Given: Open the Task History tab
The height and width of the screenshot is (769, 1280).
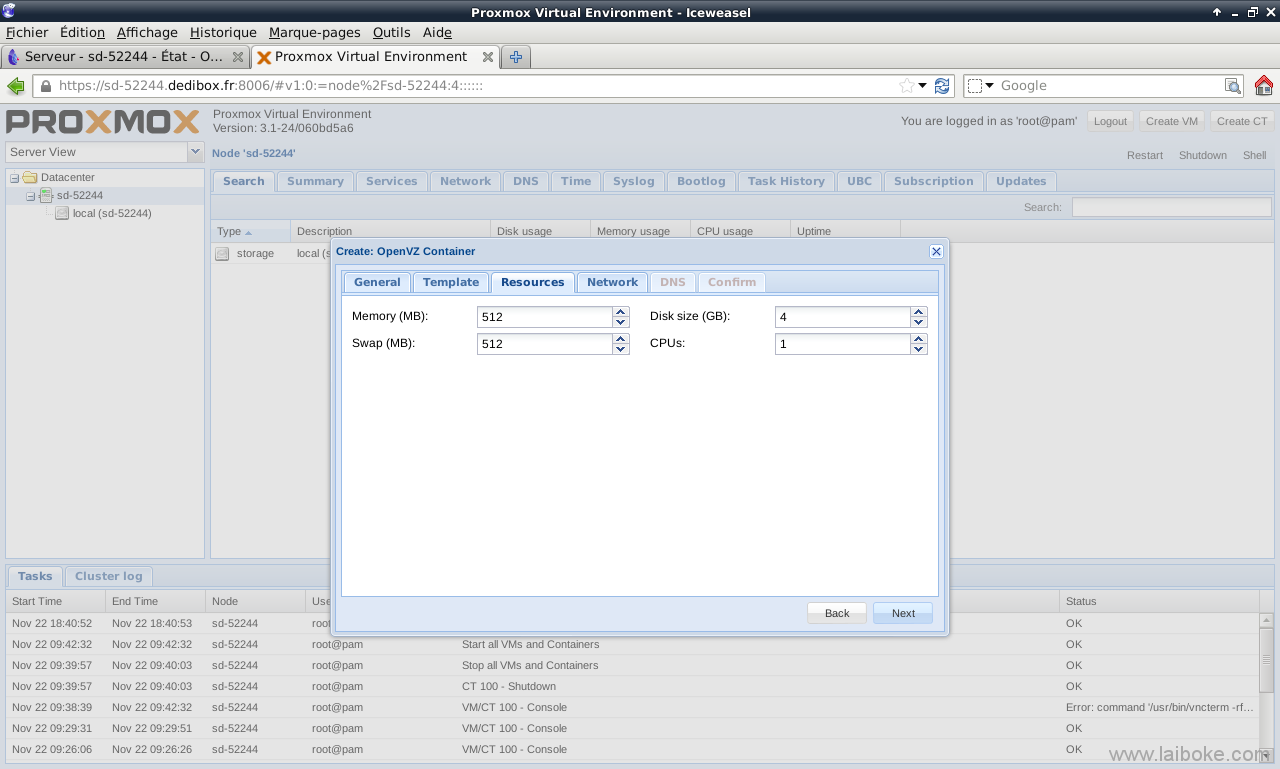Looking at the screenshot, I should tap(786, 181).
